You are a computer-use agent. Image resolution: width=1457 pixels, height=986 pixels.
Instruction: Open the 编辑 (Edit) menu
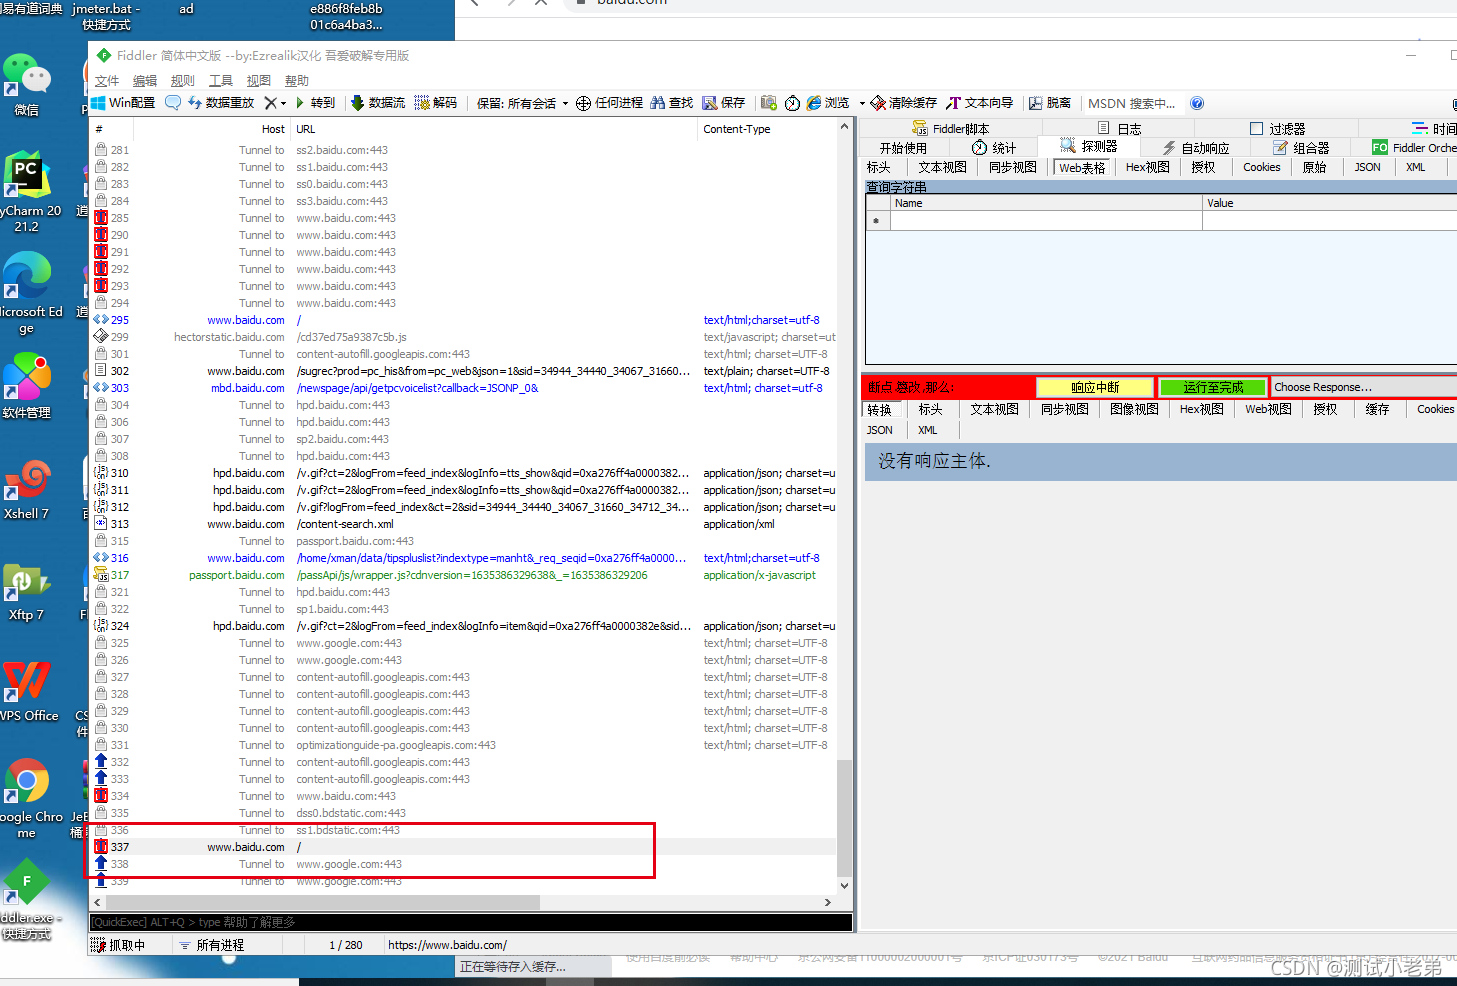(145, 81)
